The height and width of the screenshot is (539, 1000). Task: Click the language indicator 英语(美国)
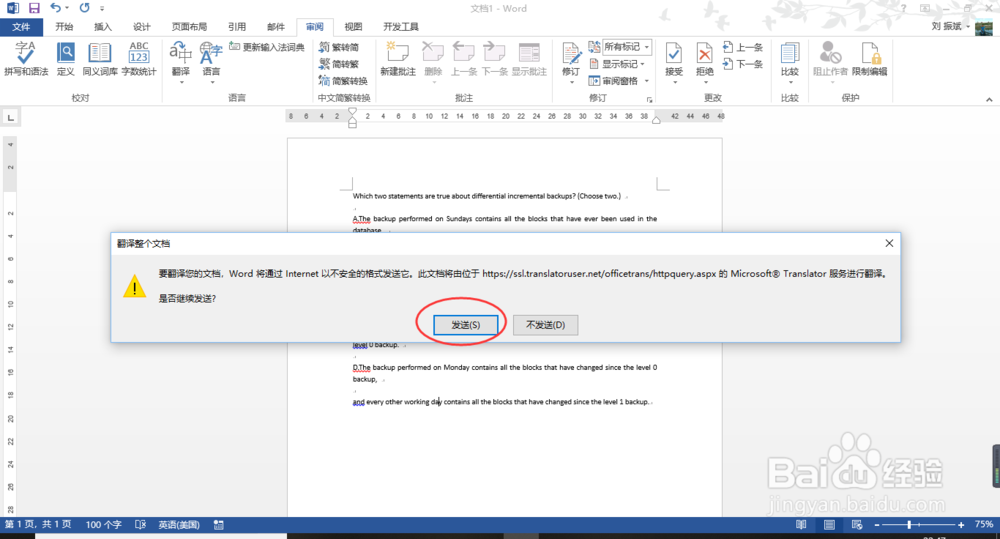pos(179,524)
